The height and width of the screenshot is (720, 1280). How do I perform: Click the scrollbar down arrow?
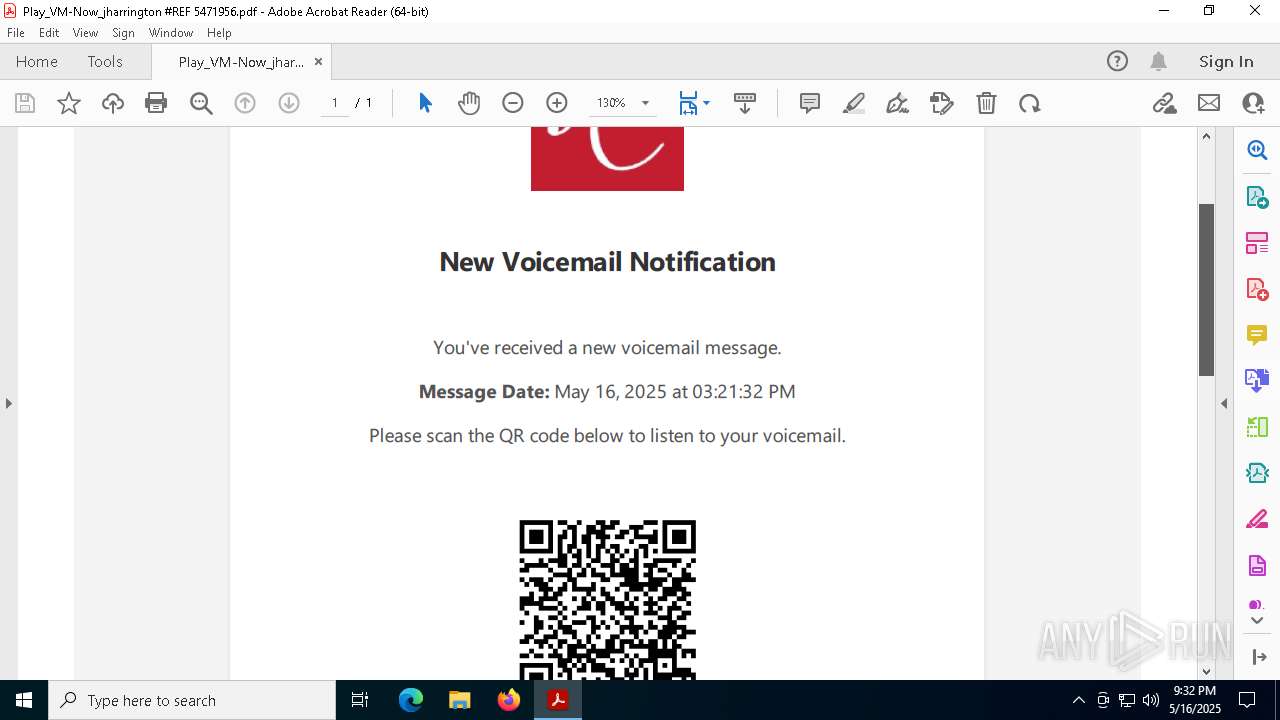point(1206,672)
